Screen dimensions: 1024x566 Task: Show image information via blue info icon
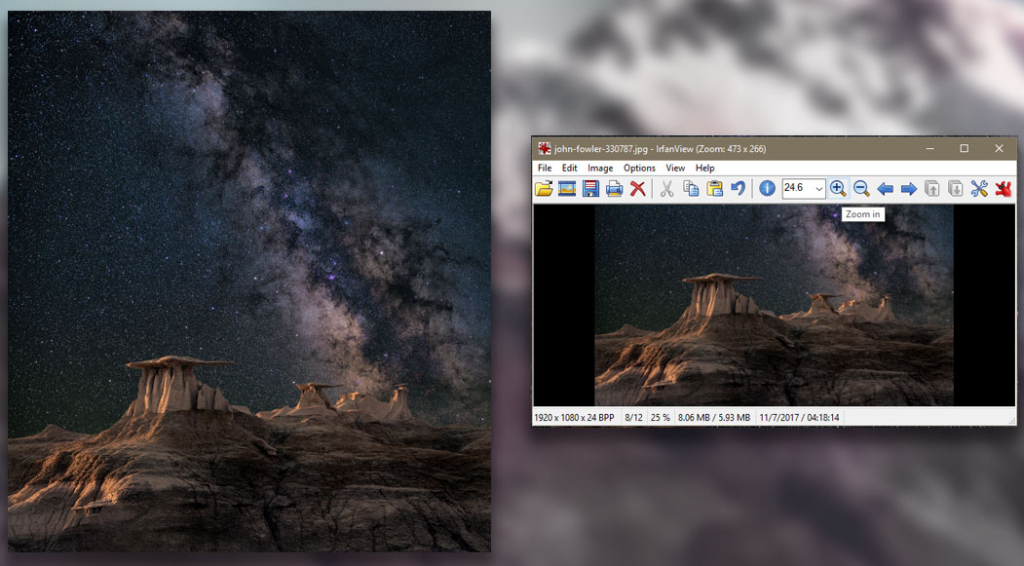click(x=767, y=188)
